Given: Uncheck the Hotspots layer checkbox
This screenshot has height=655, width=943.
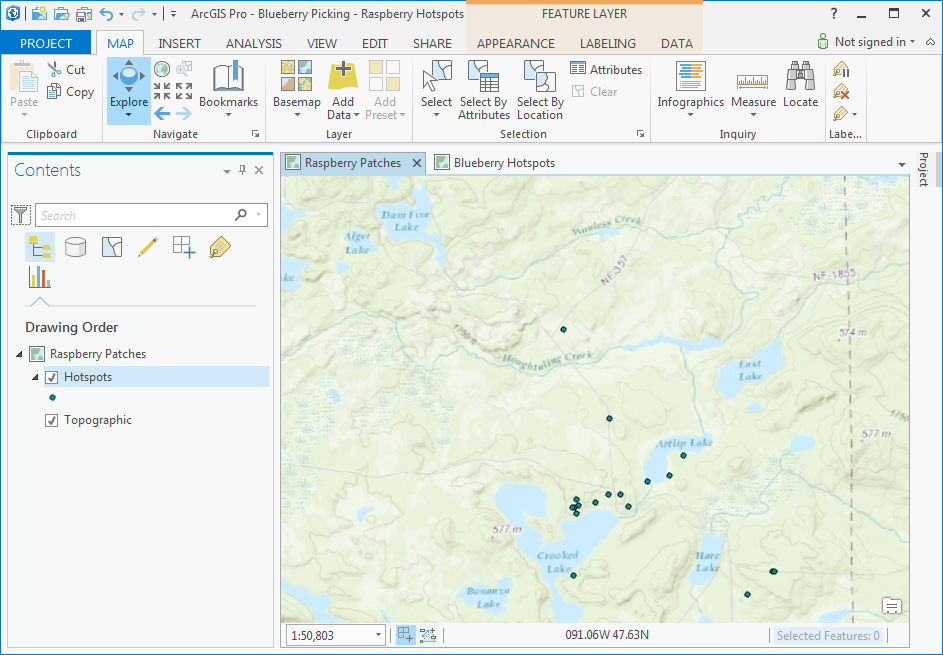Looking at the screenshot, I should coord(52,377).
